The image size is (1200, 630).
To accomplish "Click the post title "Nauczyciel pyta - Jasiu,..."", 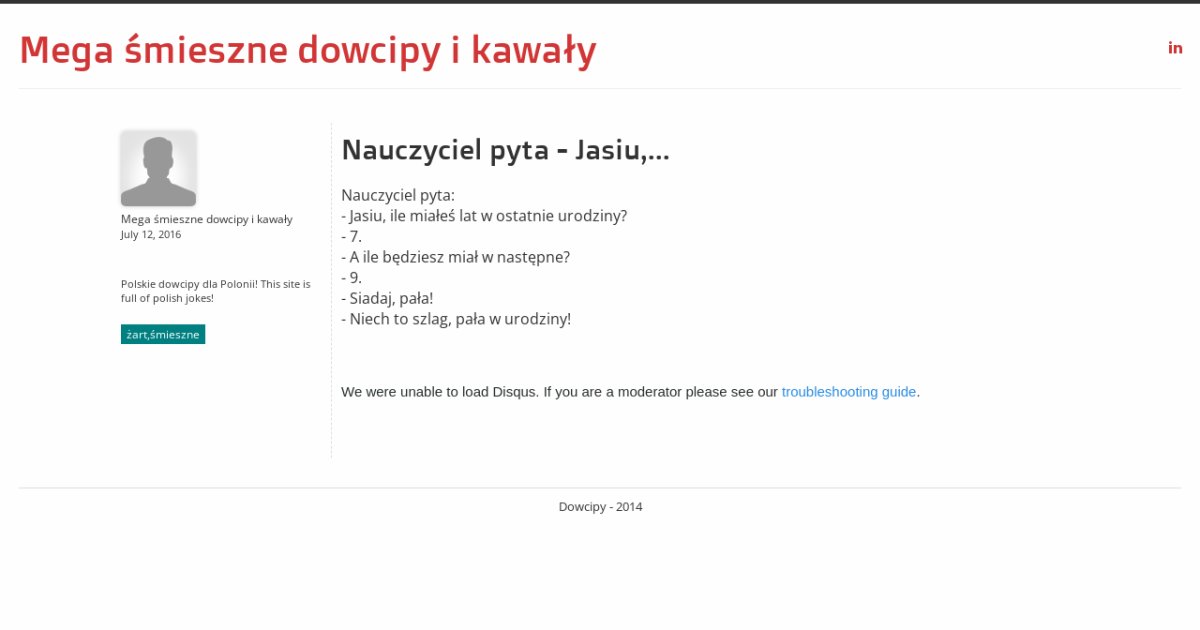I will tap(505, 150).
